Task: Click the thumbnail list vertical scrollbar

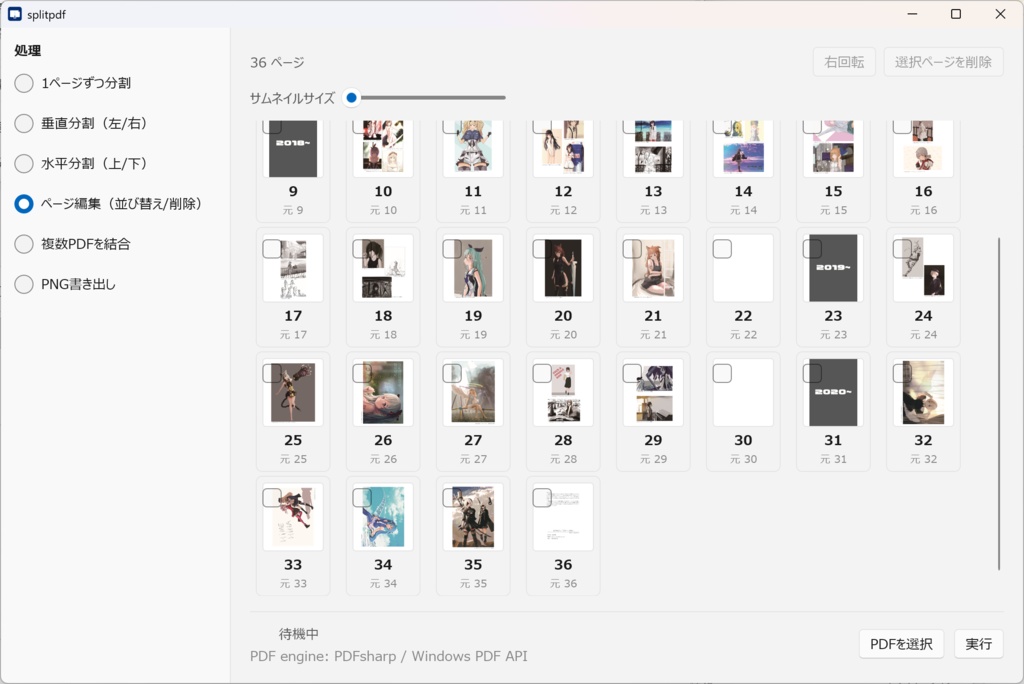Action: click(x=999, y=404)
